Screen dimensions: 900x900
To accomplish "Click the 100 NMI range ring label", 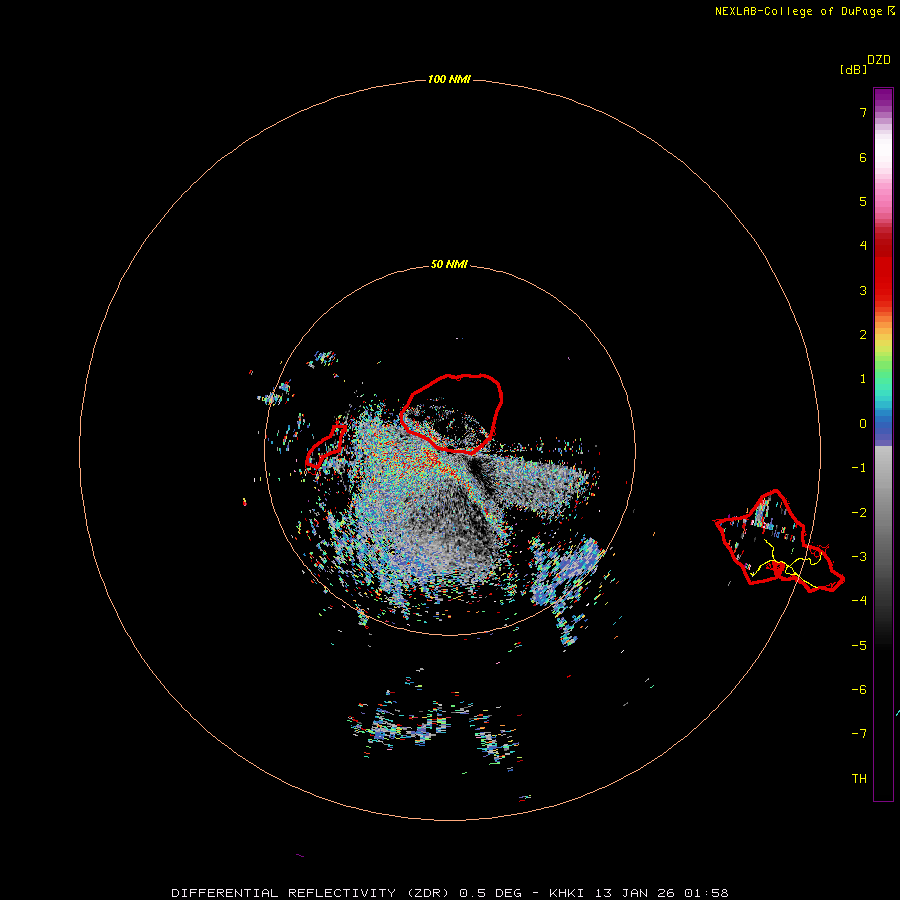I will tap(449, 79).
